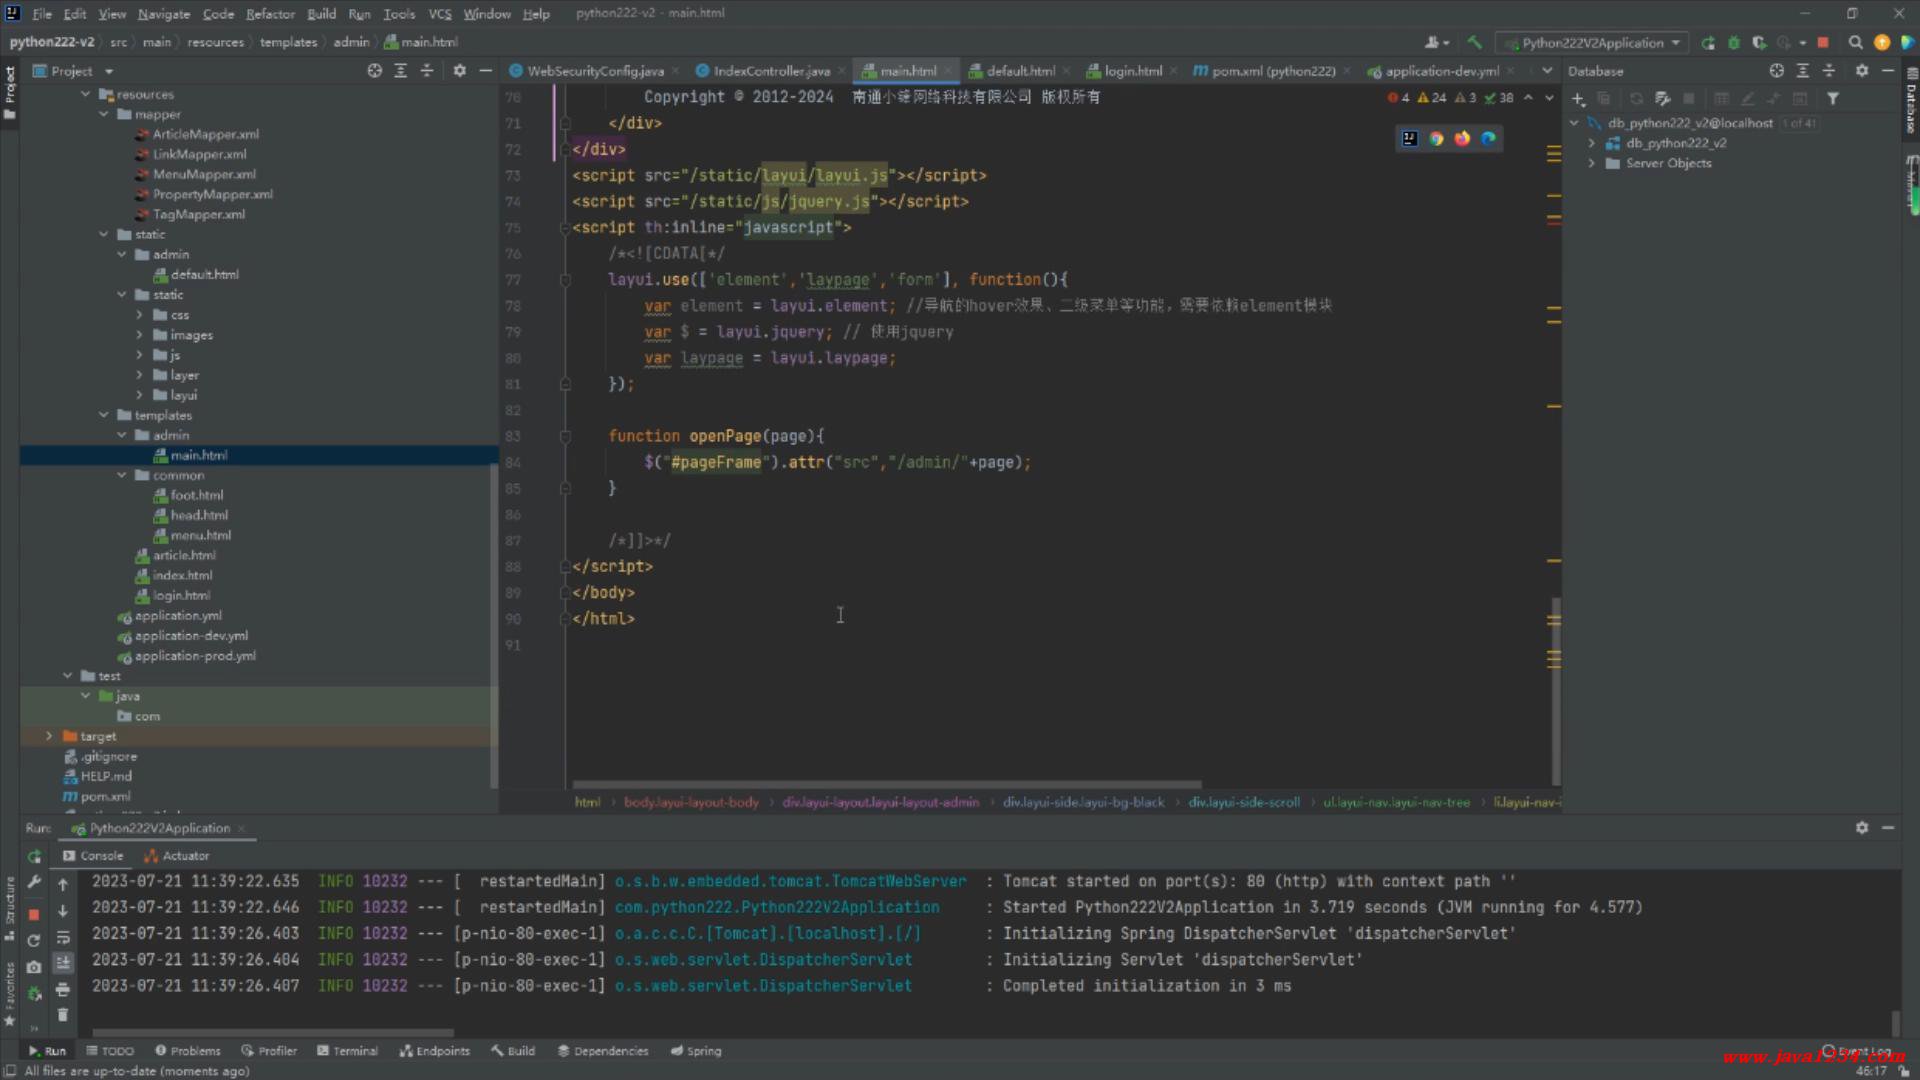The height and width of the screenshot is (1080, 1920).
Task: Open the Spring tool window button
Action: pos(696,1051)
